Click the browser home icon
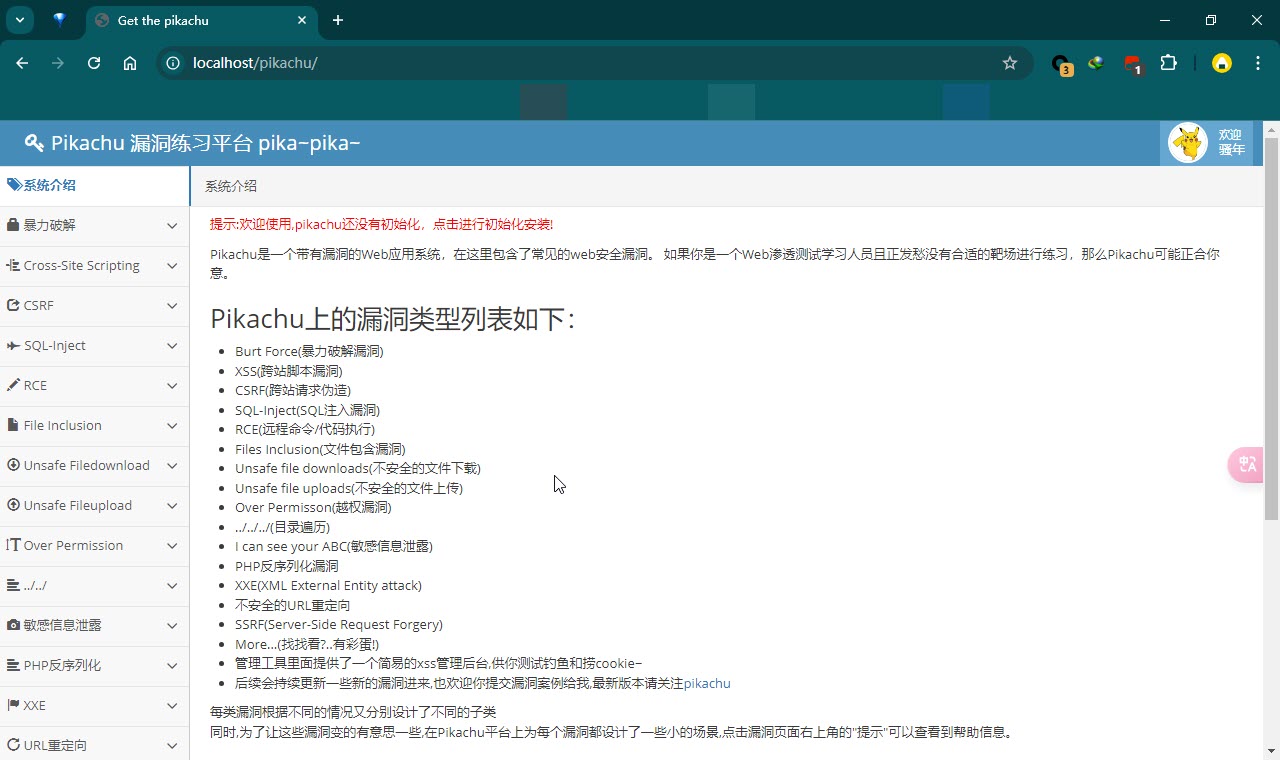This screenshot has width=1280, height=760. [130, 62]
